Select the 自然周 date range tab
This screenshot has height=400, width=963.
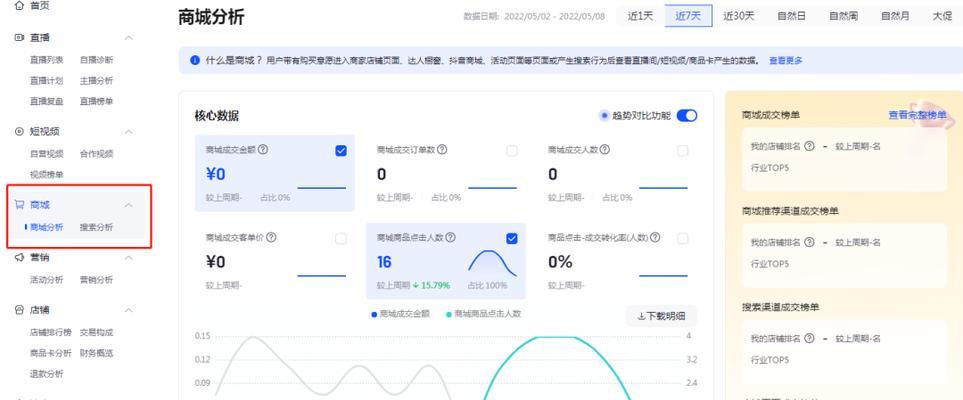coord(844,16)
